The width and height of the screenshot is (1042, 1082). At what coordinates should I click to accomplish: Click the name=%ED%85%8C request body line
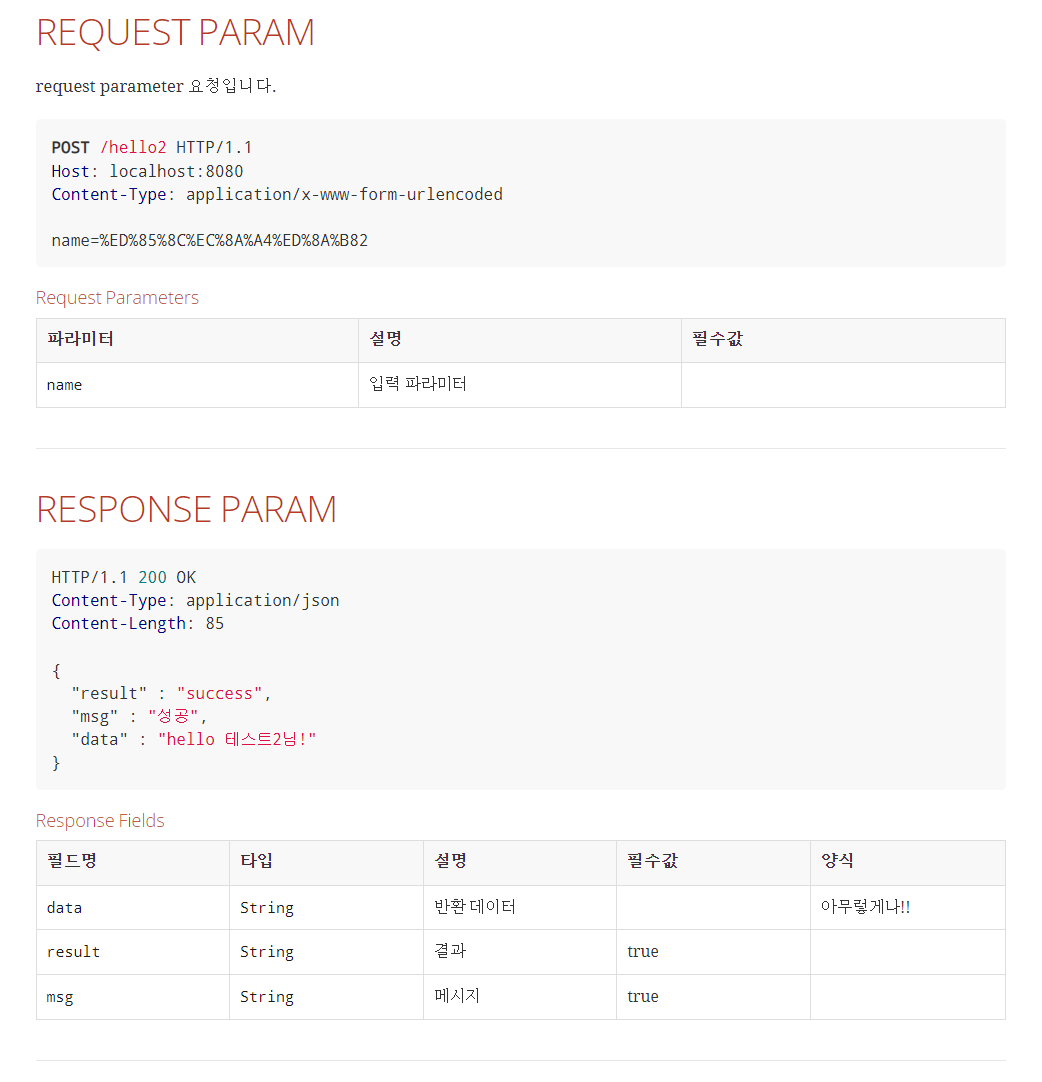tap(210, 240)
